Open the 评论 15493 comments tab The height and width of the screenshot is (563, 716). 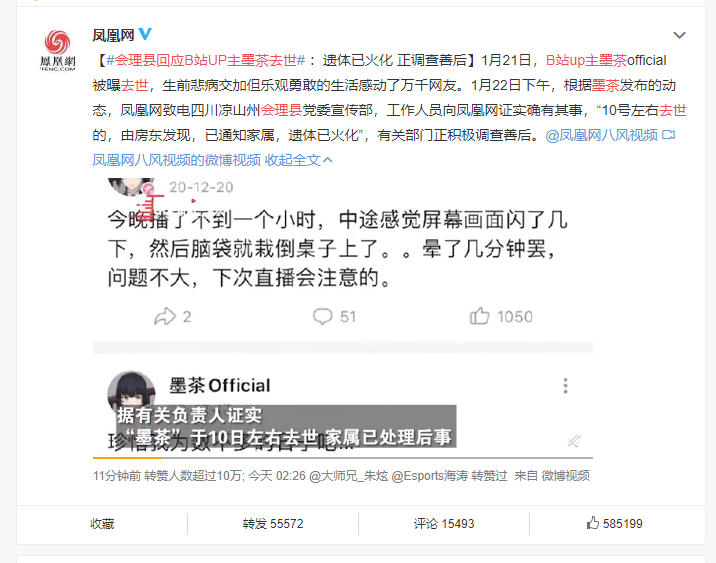pos(444,524)
